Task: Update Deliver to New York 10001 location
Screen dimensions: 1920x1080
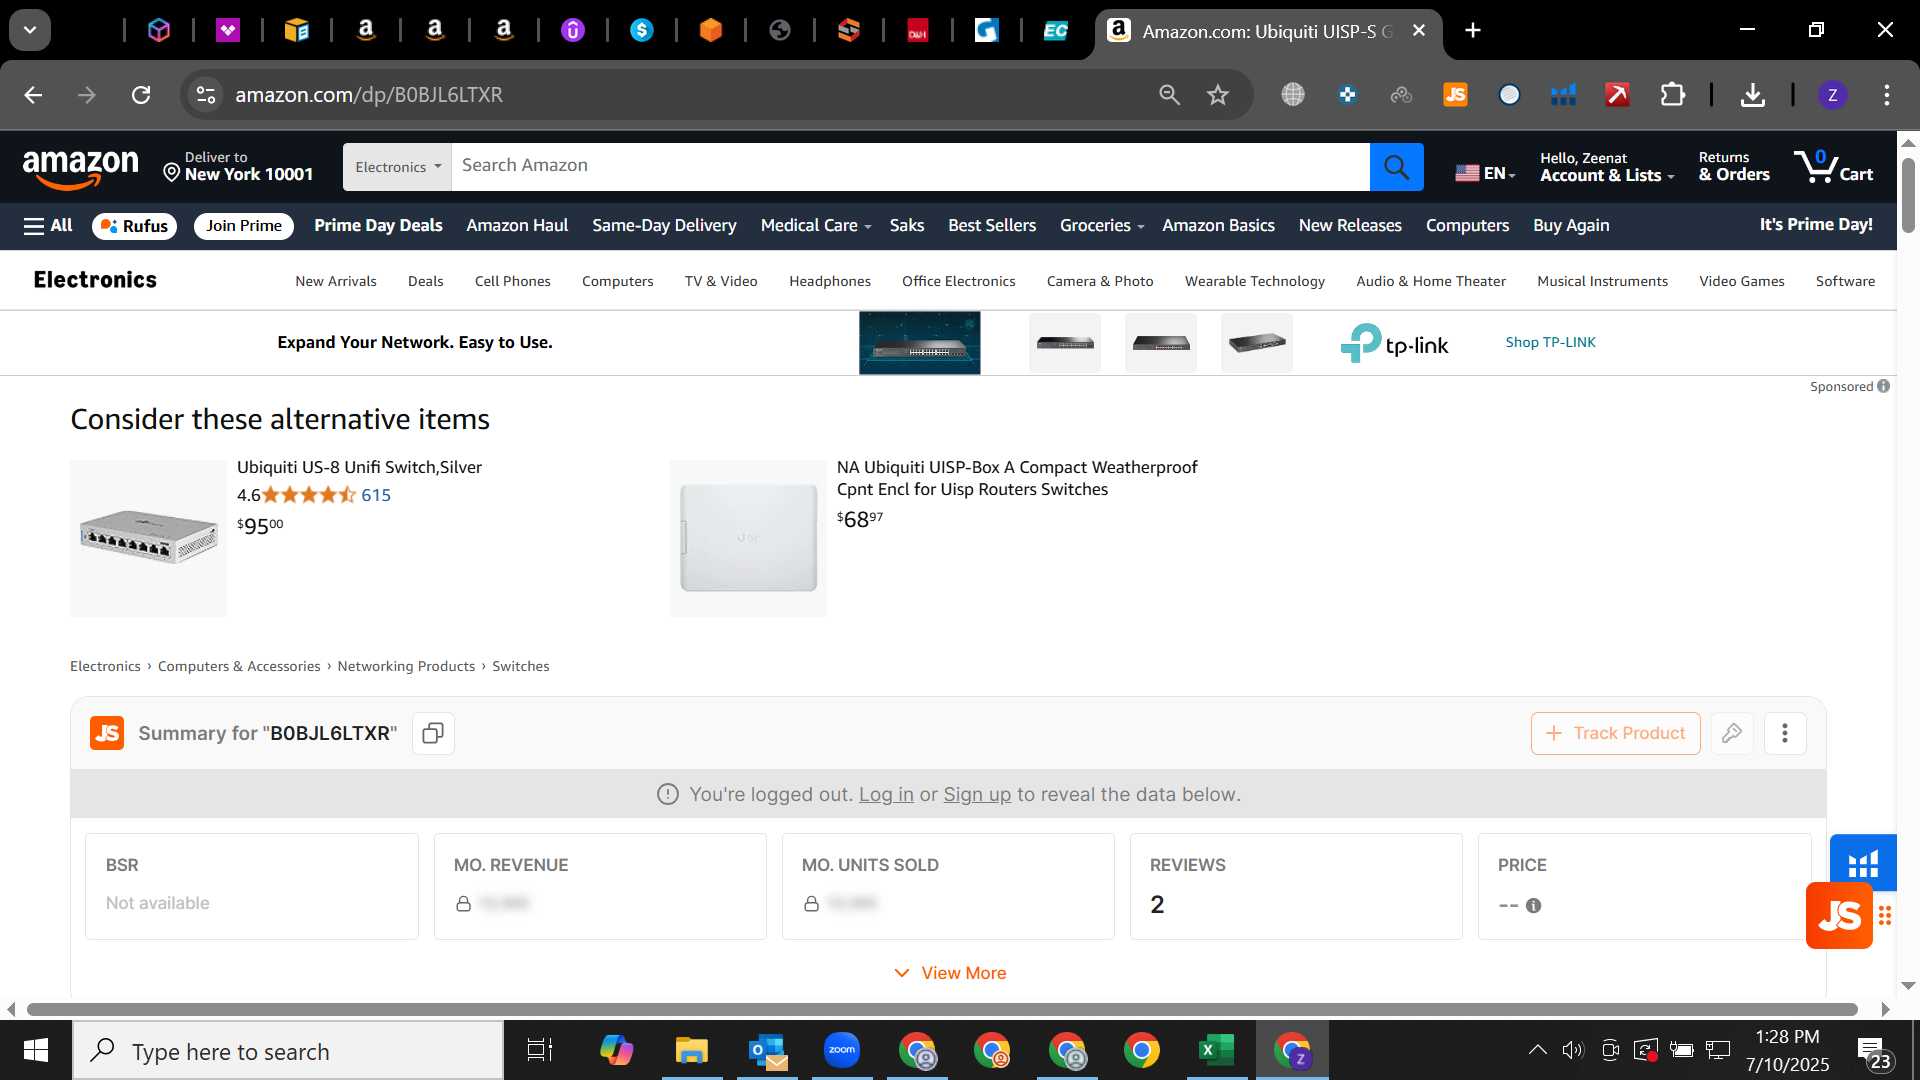Action: point(238,166)
